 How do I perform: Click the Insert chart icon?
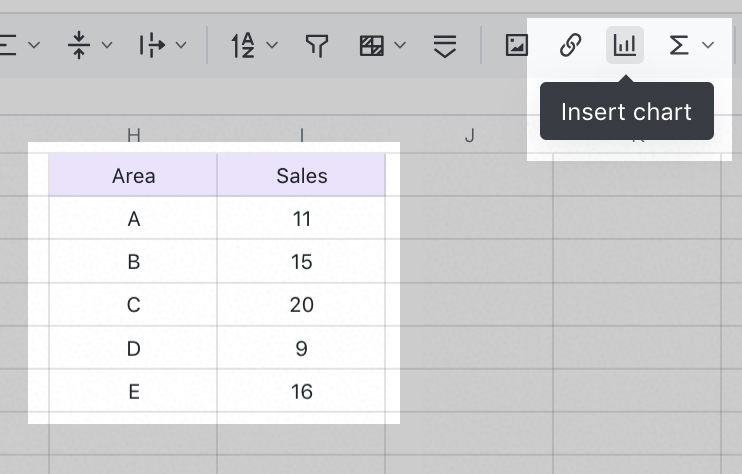(625, 45)
